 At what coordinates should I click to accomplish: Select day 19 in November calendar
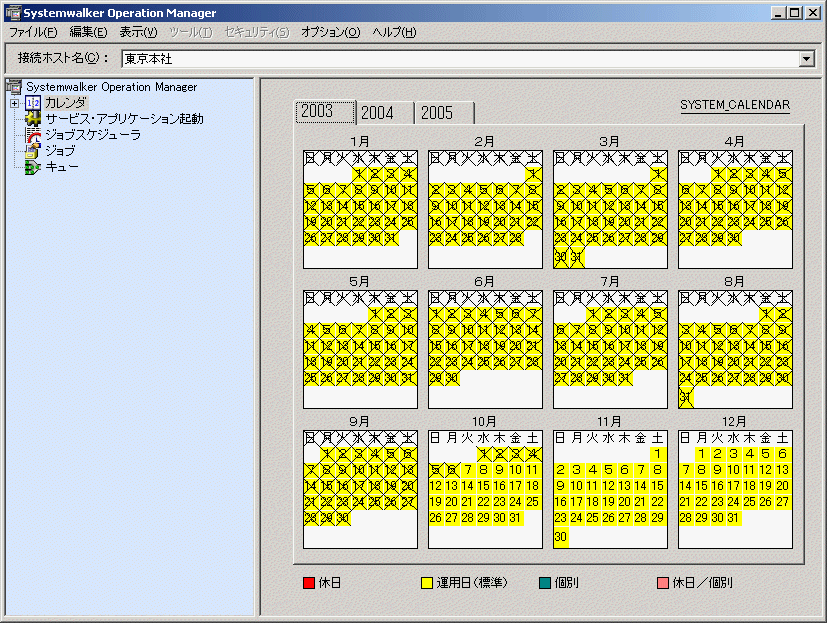click(609, 502)
